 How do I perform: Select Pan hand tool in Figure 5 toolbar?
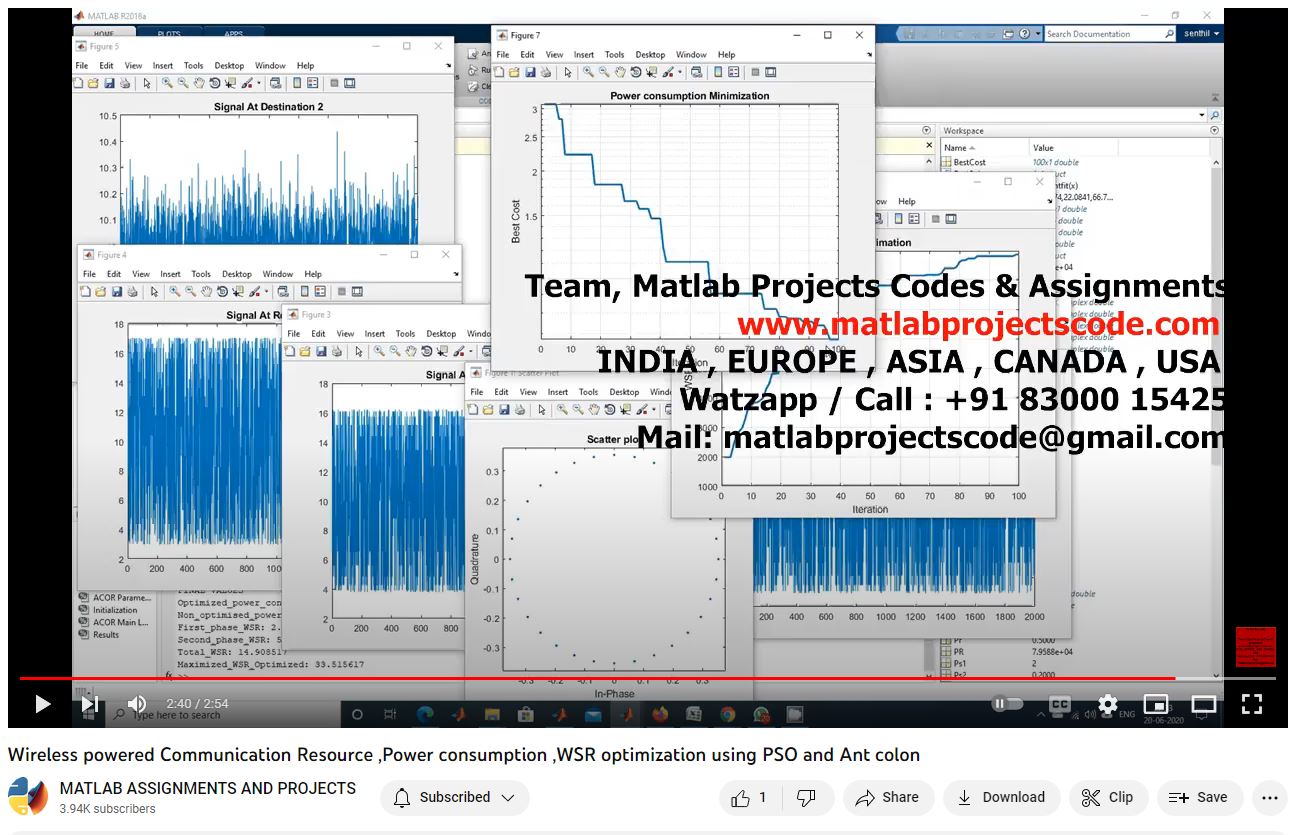pos(199,83)
